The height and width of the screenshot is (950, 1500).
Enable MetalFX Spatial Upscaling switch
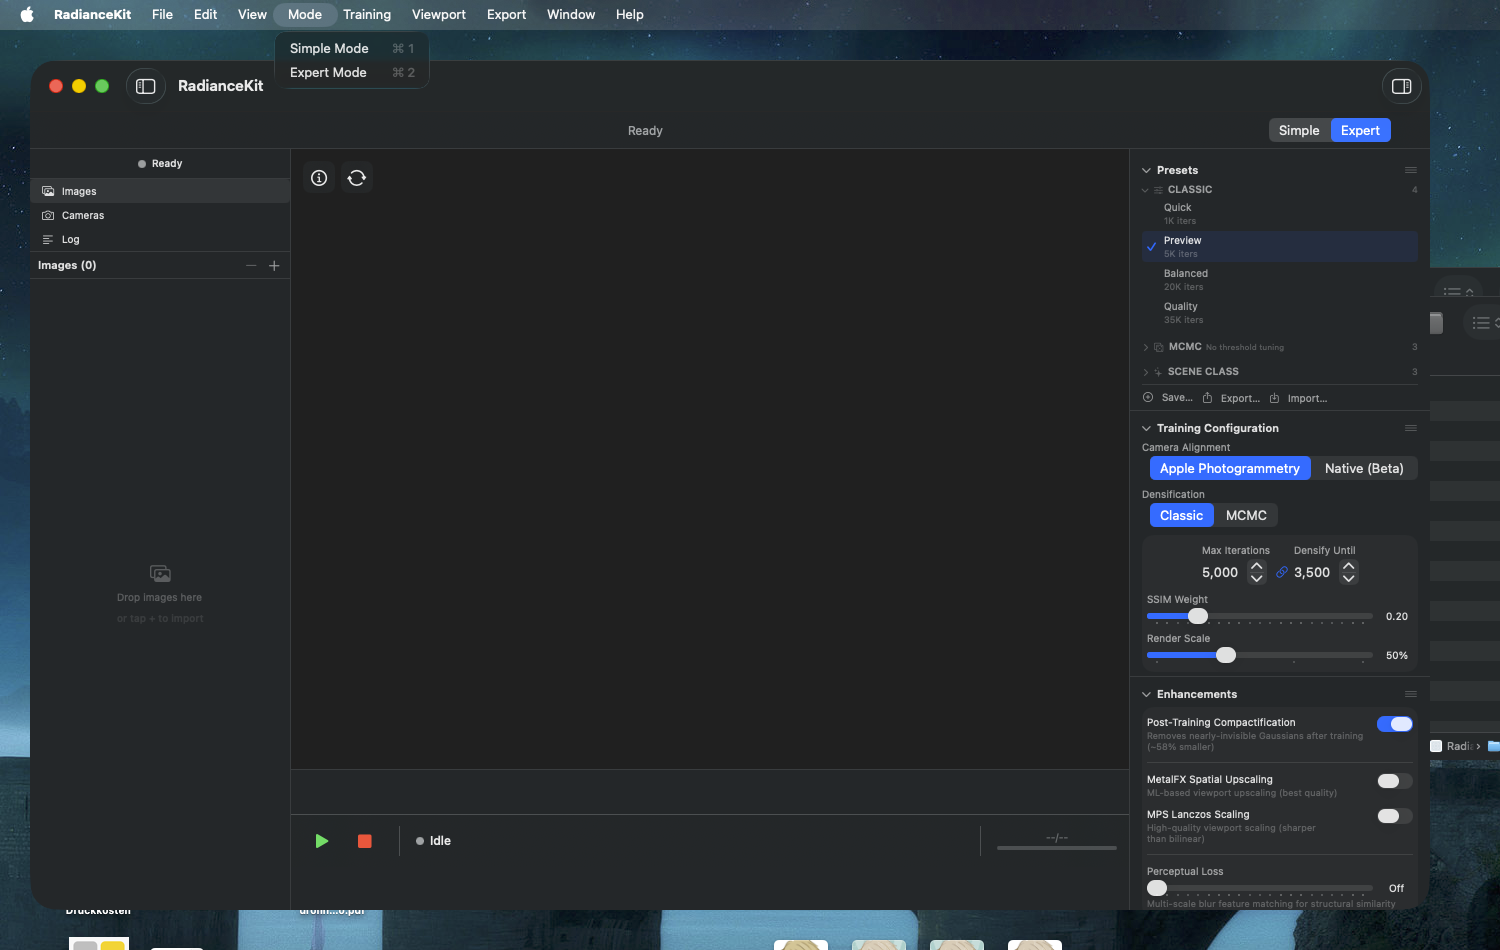pyautogui.click(x=1394, y=781)
